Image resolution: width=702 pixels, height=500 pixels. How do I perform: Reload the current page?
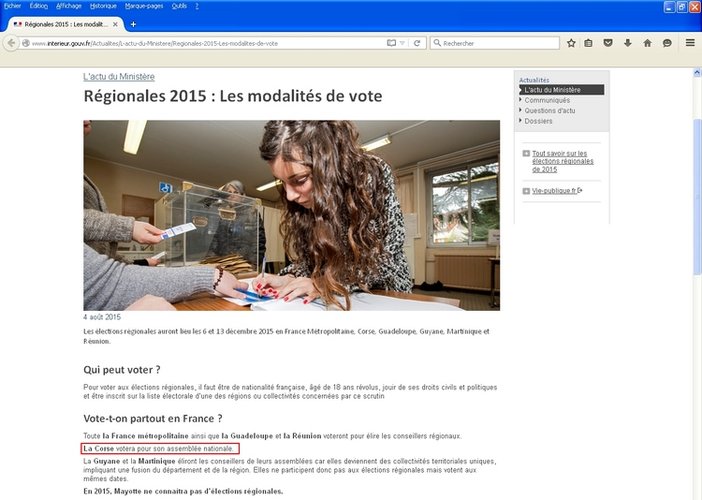pyautogui.click(x=417, y=43)
